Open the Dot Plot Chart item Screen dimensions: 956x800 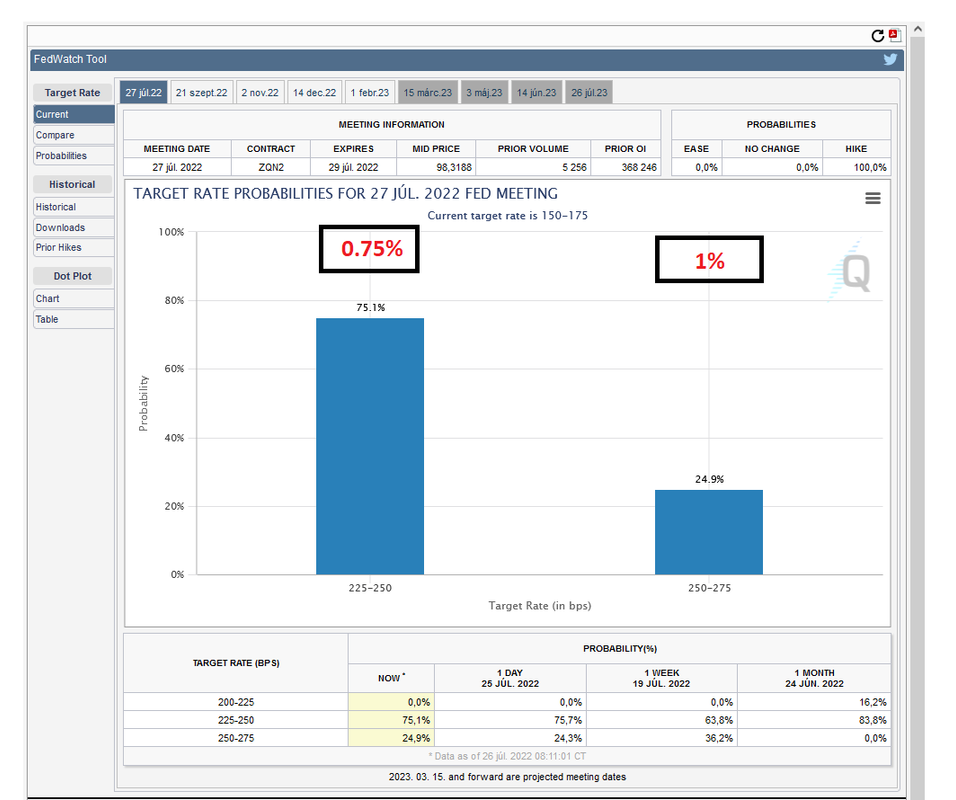pos(74,299)
